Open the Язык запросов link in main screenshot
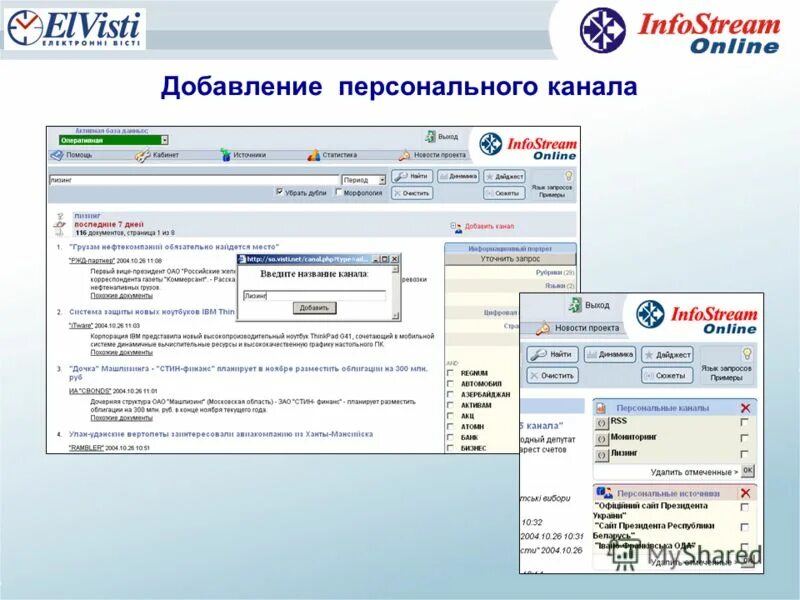This screenshot has width=800, height=600. pos(552,187)
